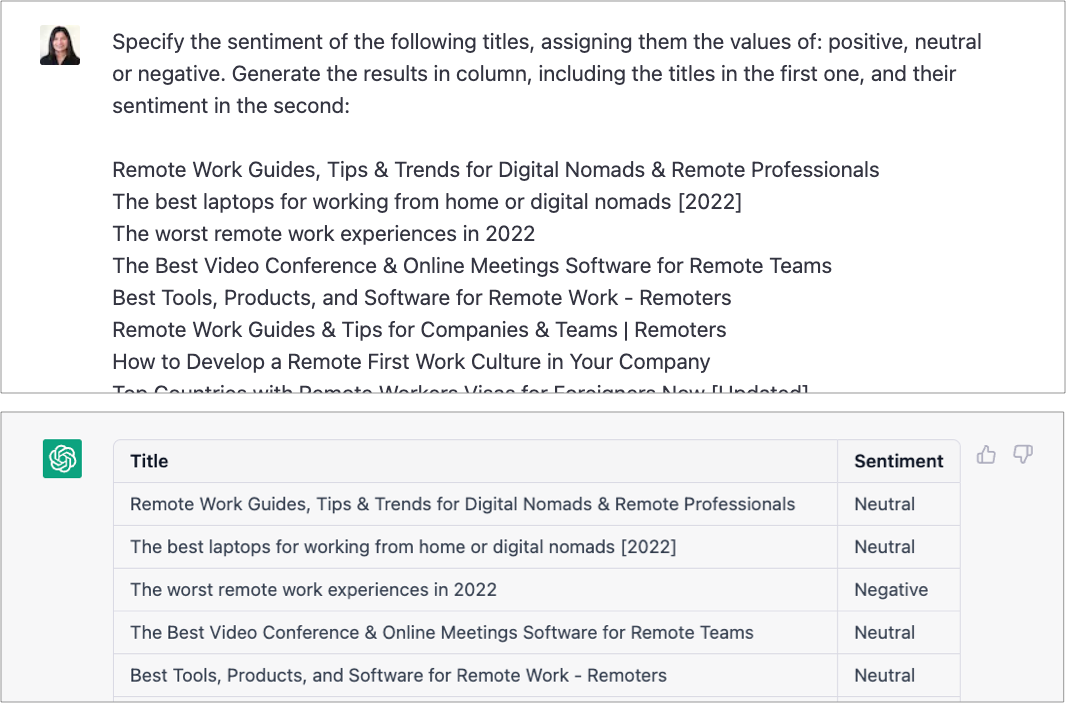Click the Neutral cell for the best laptops row
Image resolution: width=1066 pixels, height=703 pixels.
click(884, 547)
